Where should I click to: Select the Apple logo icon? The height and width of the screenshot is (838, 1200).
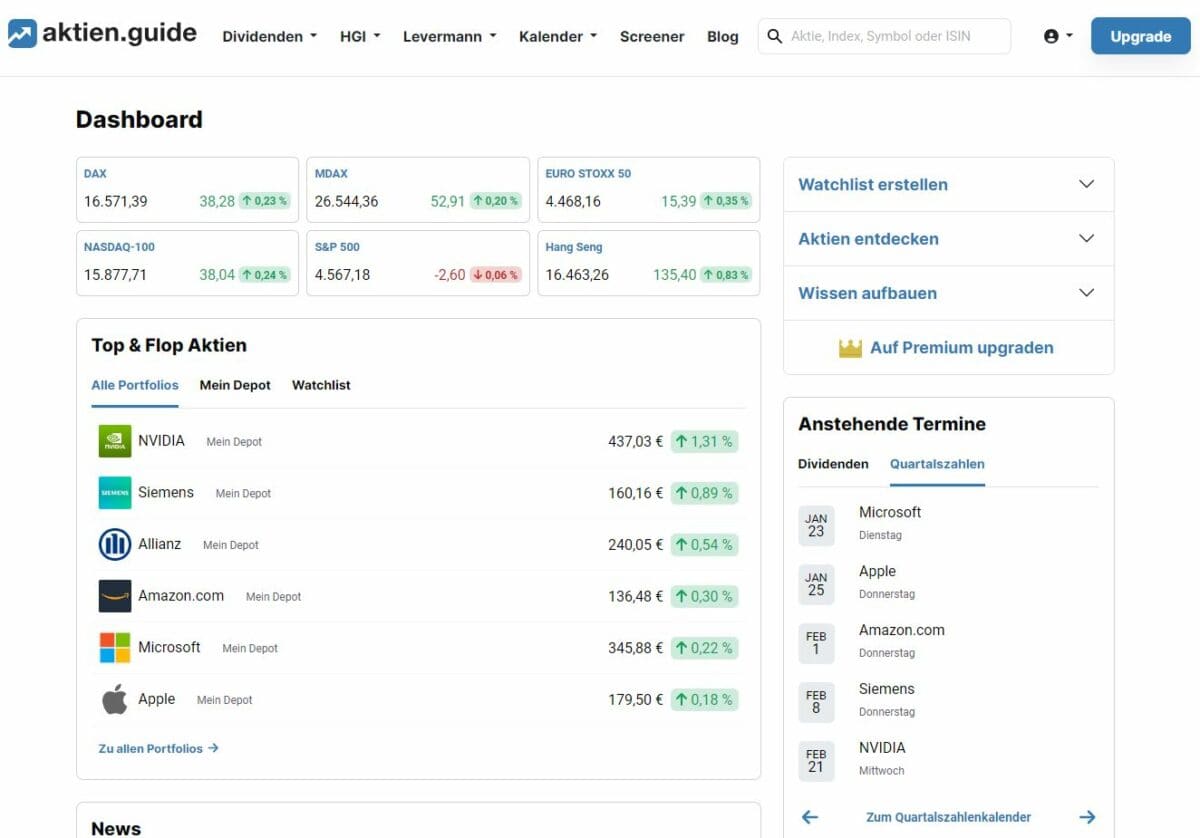pyautogui.click(x=113, y=699)
